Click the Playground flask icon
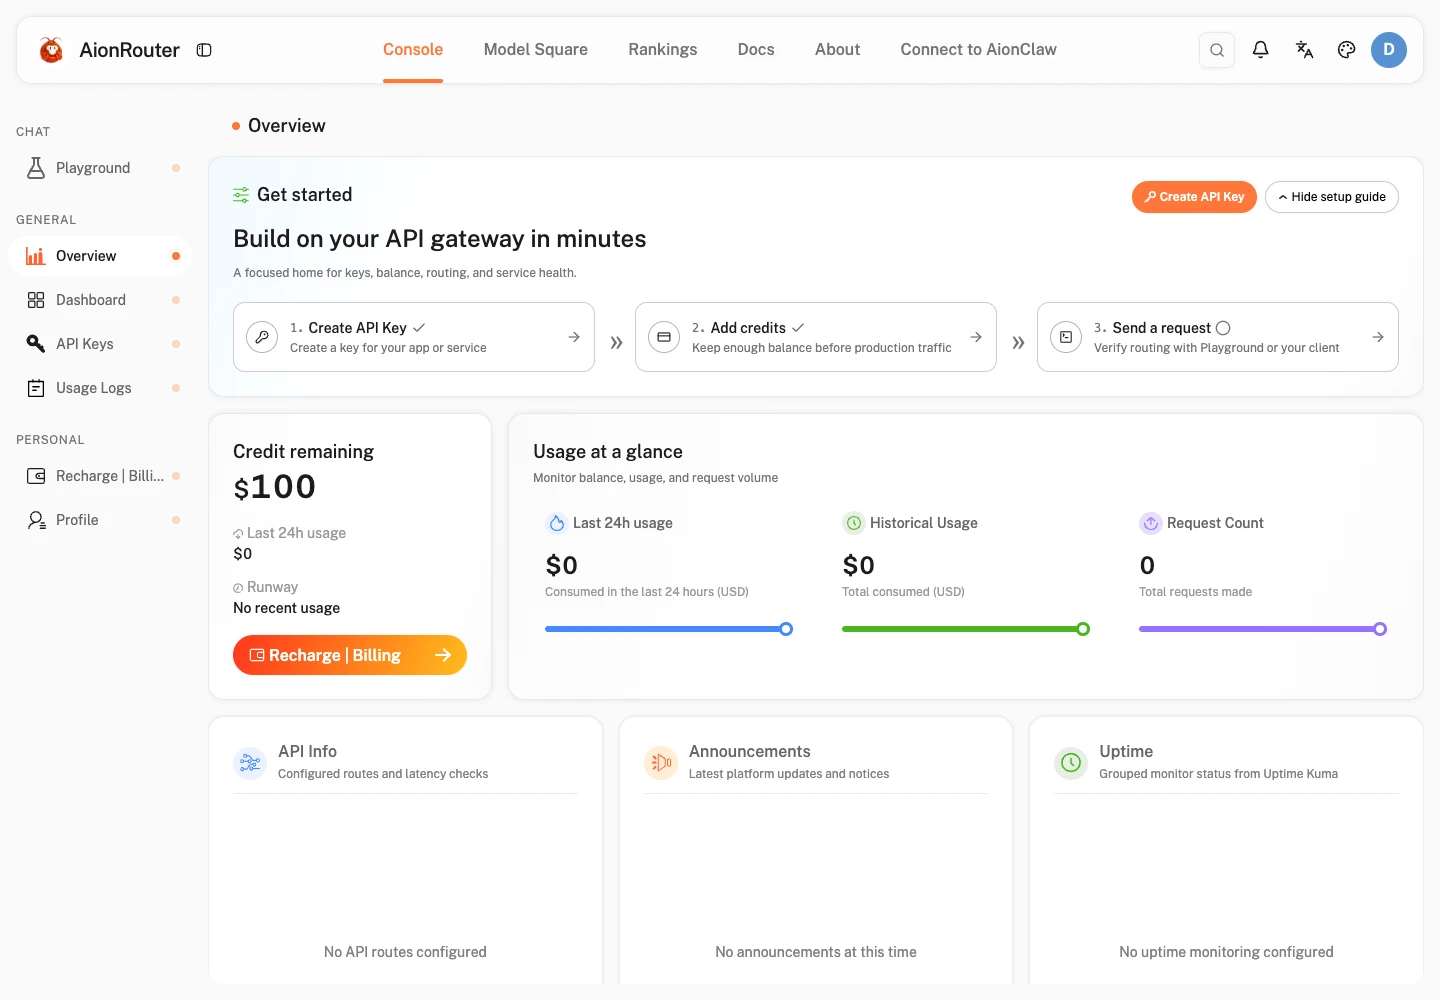 point(36,168)
